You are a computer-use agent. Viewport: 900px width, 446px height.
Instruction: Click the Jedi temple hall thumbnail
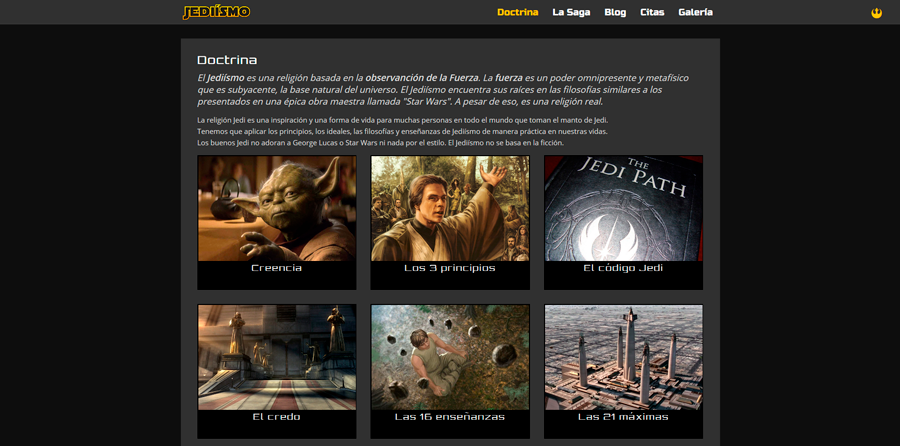coord(277,357)
